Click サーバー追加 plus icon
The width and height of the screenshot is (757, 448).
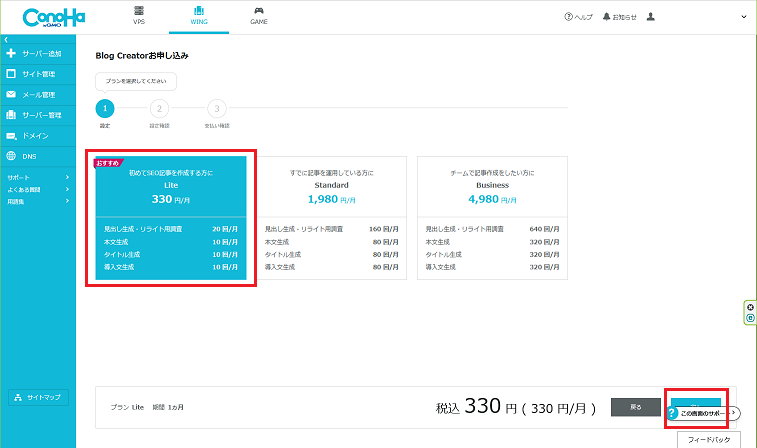pos(11,54)
